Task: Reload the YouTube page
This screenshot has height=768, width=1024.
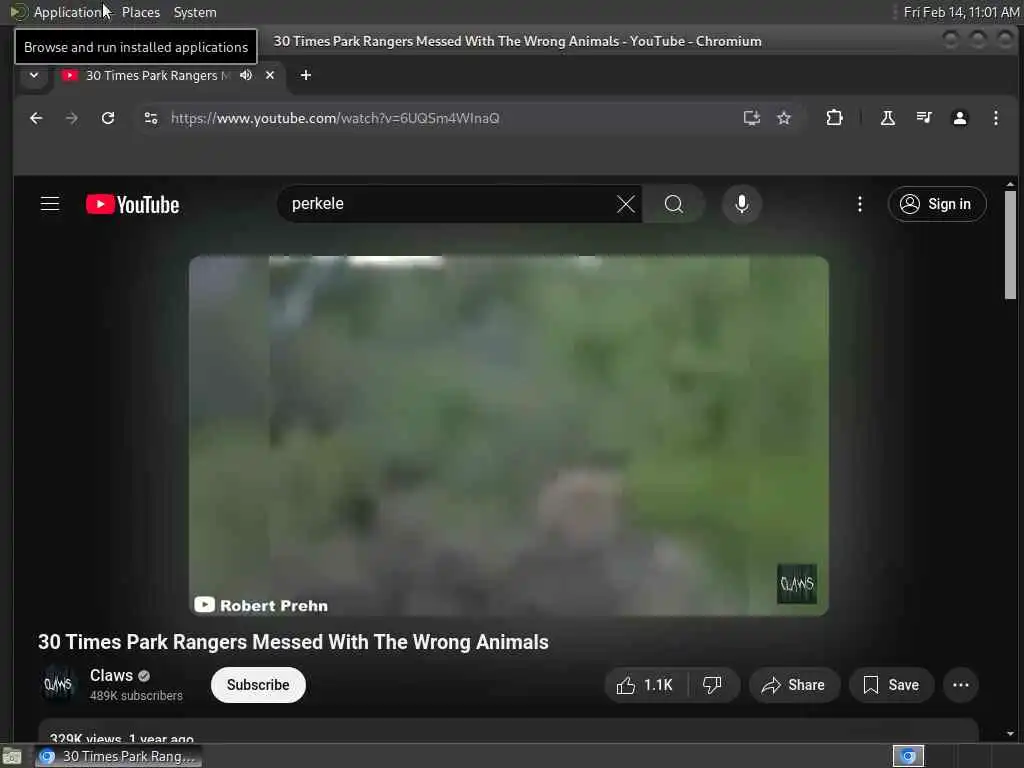Action: click(108, 118)
